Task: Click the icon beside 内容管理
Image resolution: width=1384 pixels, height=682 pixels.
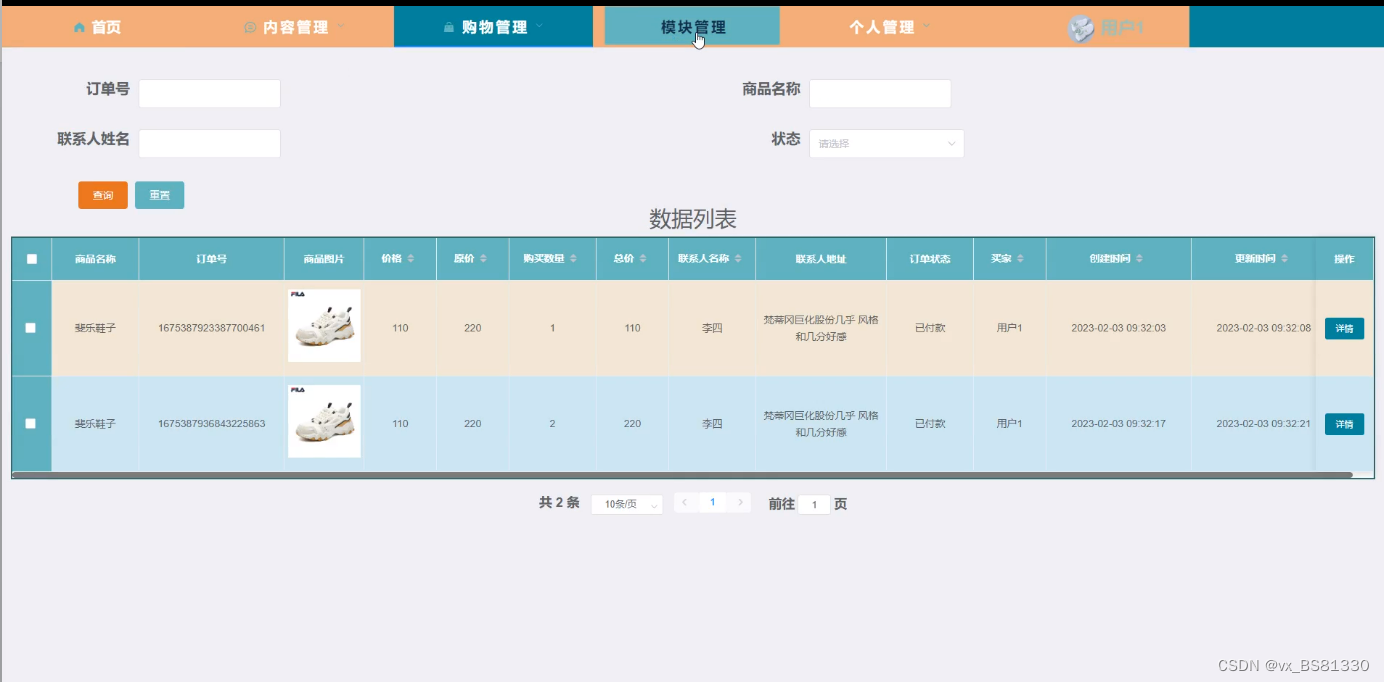Action: point(250,28)
